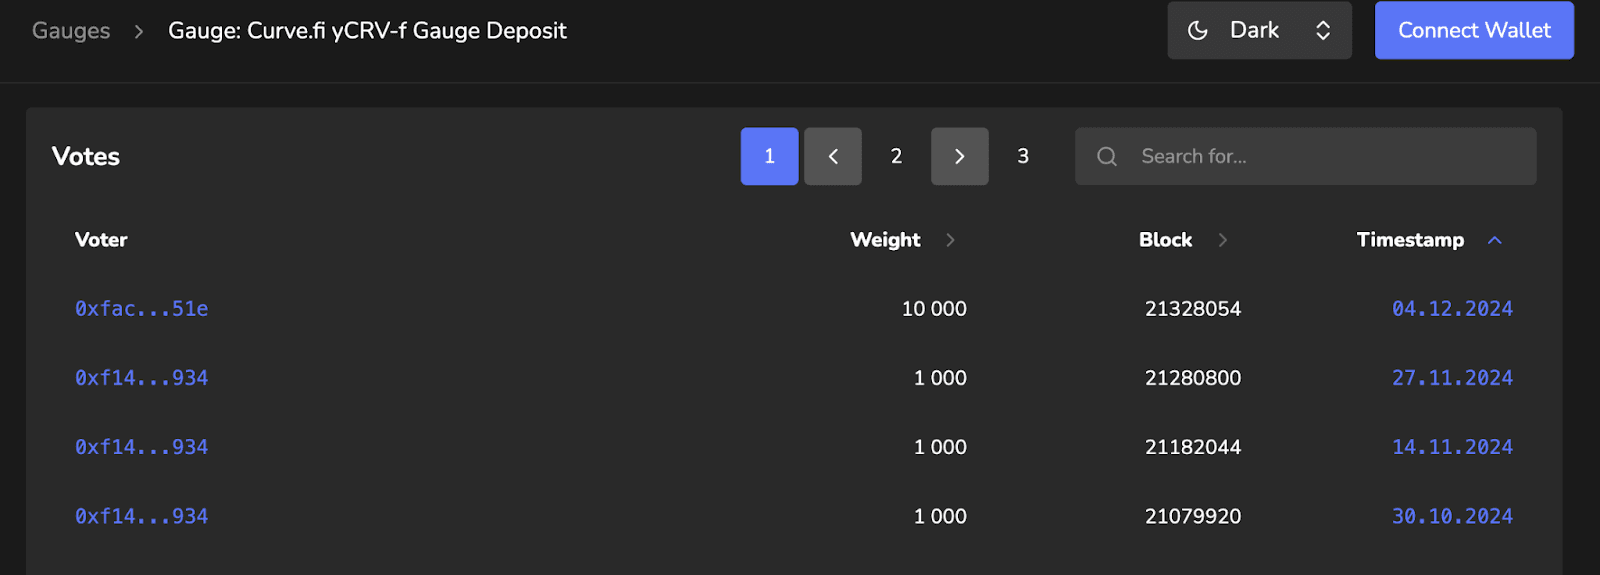Click the next page arrow button
This screenshot has width=1600, height=575.
pyautogui.click(x=960, y=156)
